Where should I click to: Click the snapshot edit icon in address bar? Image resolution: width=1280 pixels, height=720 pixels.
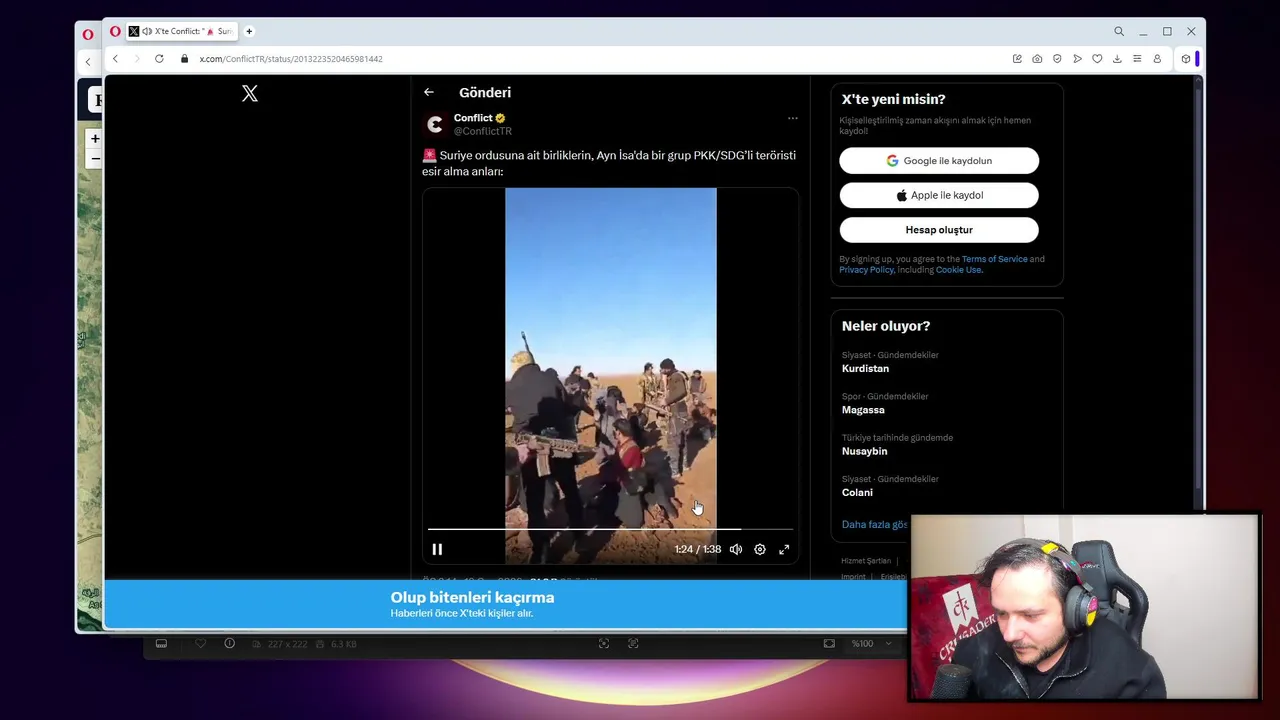pyautogui.click(x=1017, y=59)
